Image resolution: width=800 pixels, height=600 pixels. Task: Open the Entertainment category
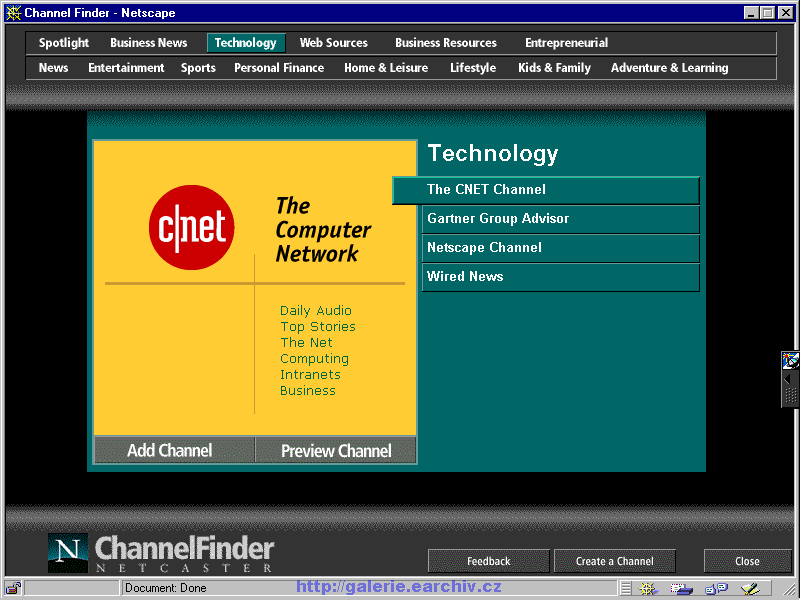click(126, 68)
